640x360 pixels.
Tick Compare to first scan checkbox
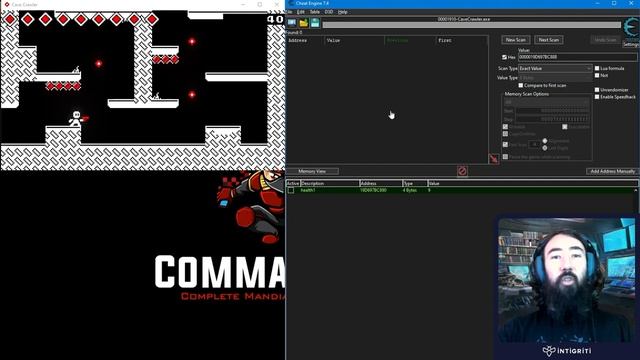point(520,85)
